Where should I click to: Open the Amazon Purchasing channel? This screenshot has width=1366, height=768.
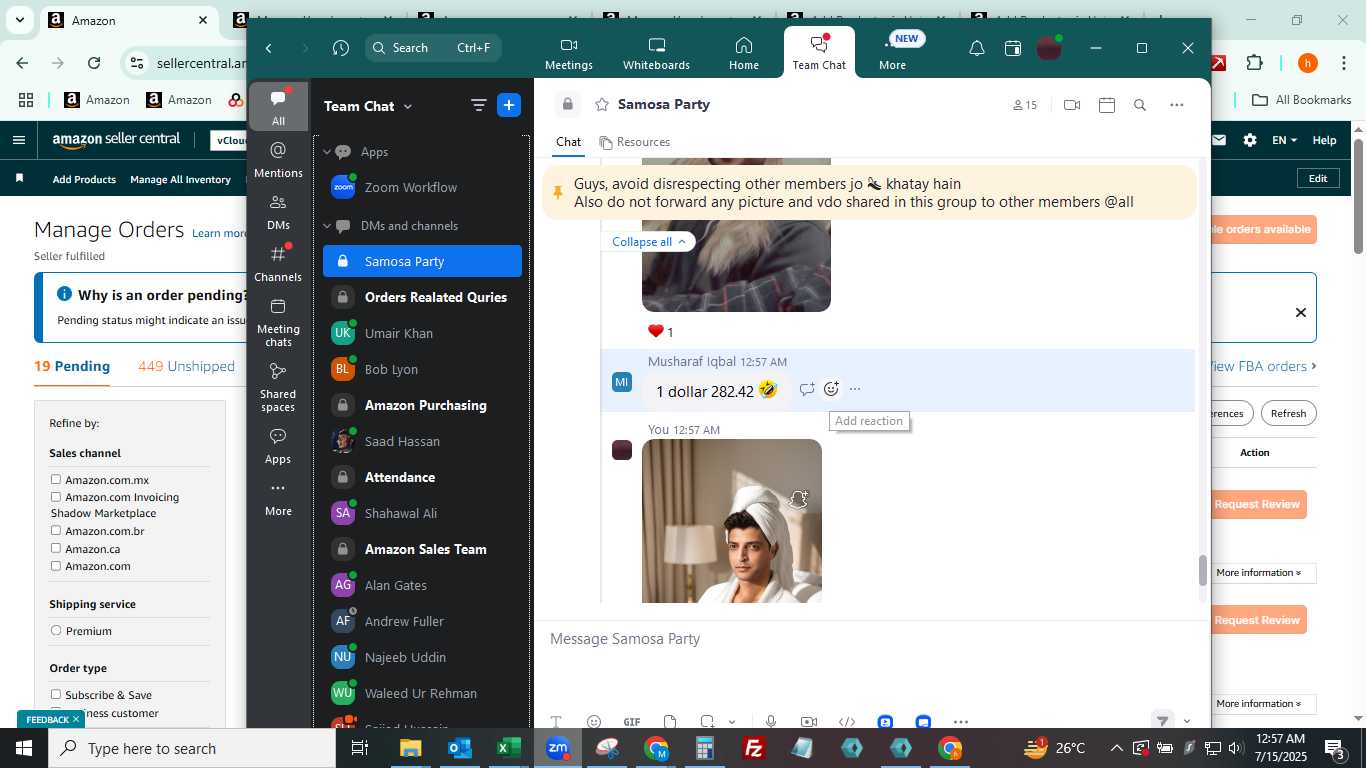422,405
